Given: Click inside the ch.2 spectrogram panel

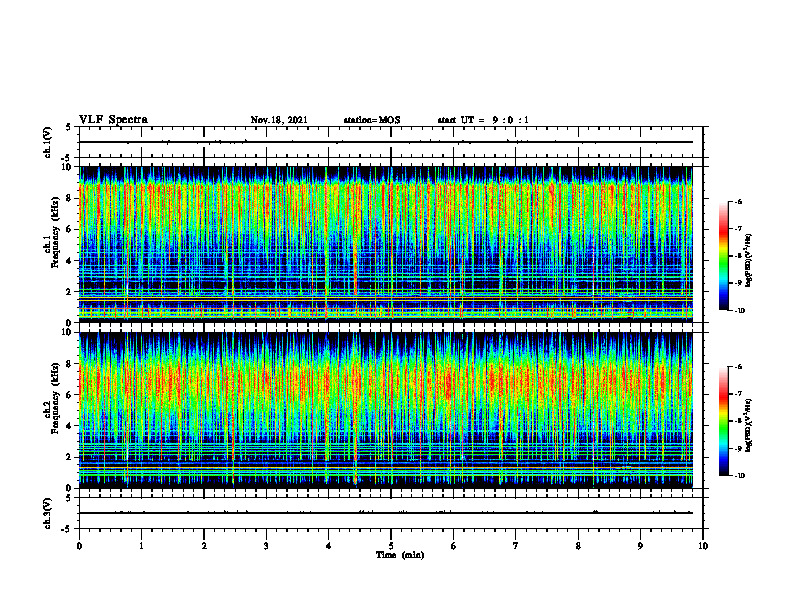Looking at the screenshot, I should [386, 410].
